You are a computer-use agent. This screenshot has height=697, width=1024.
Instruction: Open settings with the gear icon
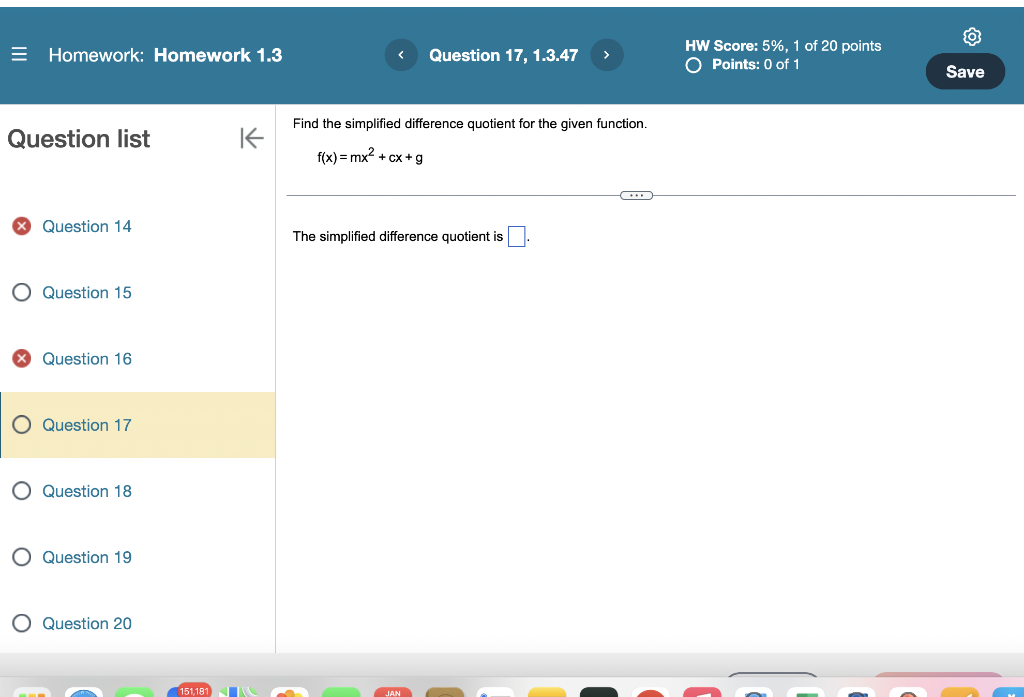(x=971, y=36)
